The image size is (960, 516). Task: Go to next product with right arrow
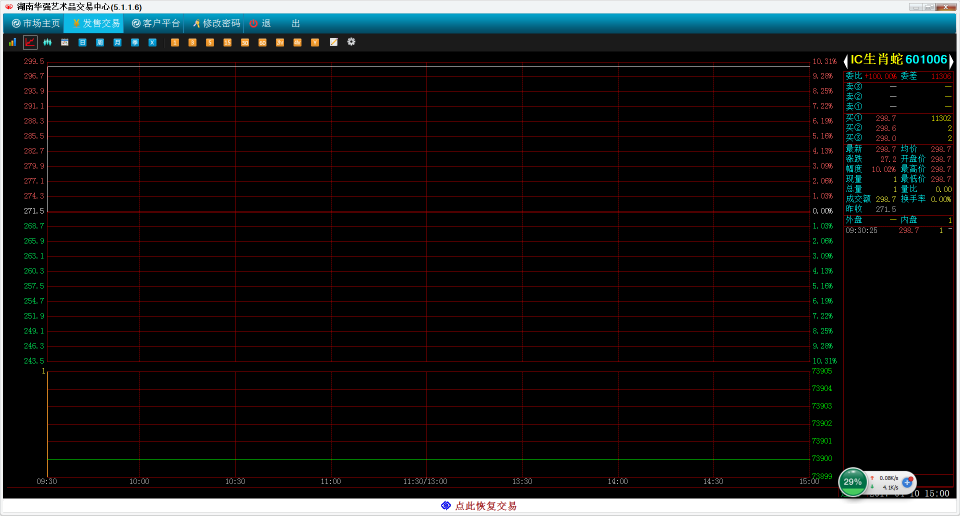click(x=951, y=60)
